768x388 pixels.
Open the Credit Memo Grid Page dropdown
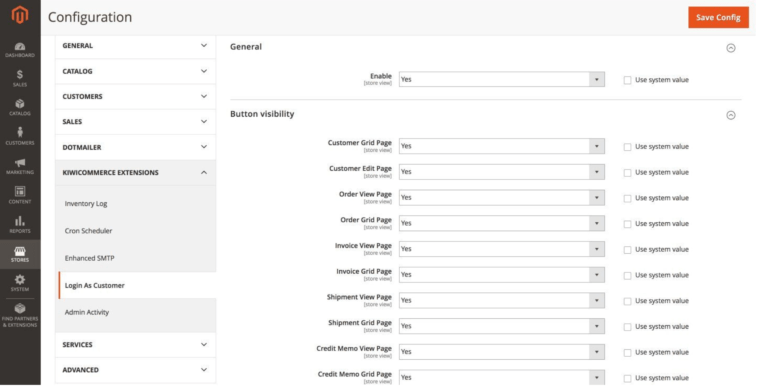coord(502,378)
